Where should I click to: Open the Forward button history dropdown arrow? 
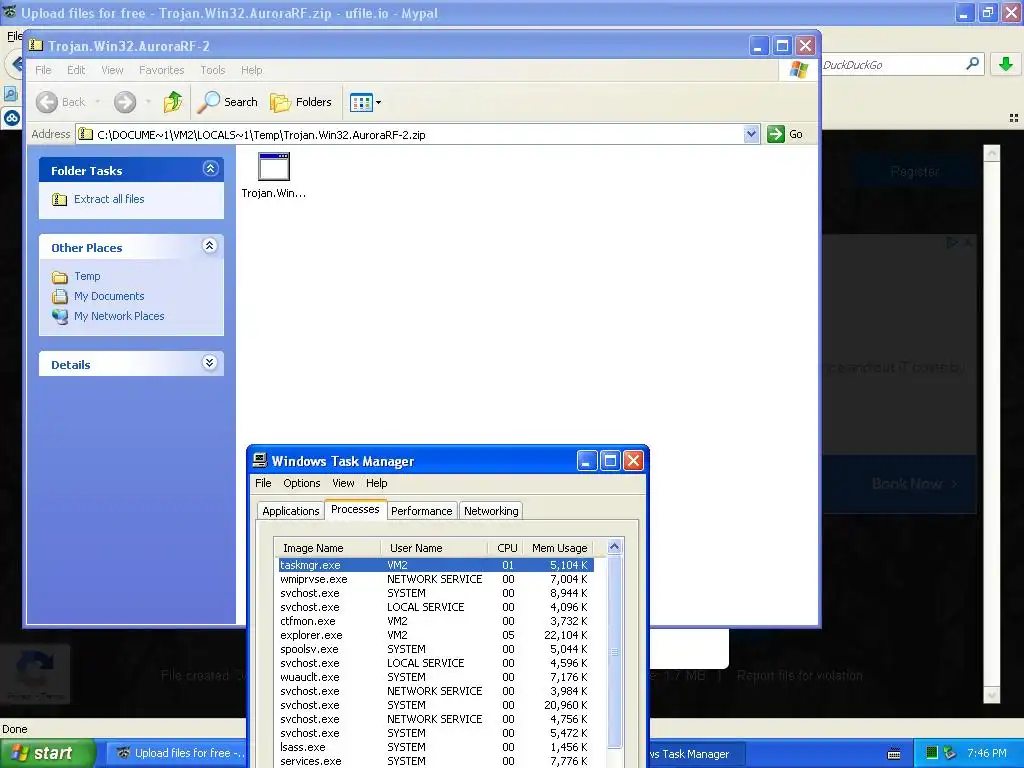click(x=148, y=102)
